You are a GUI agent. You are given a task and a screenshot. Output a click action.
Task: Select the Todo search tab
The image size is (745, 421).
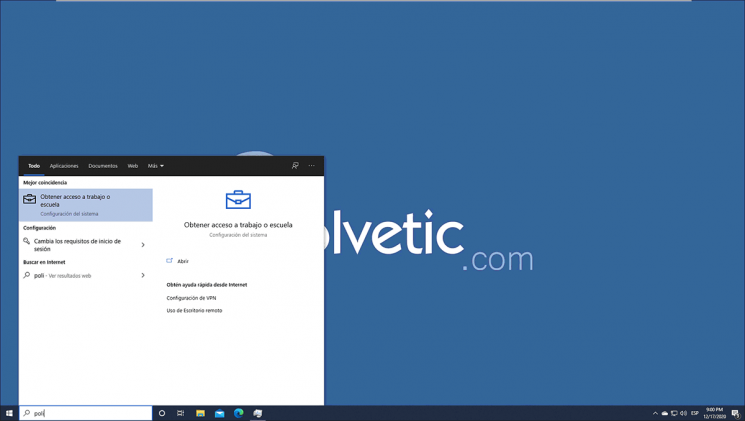coord(34,166)
